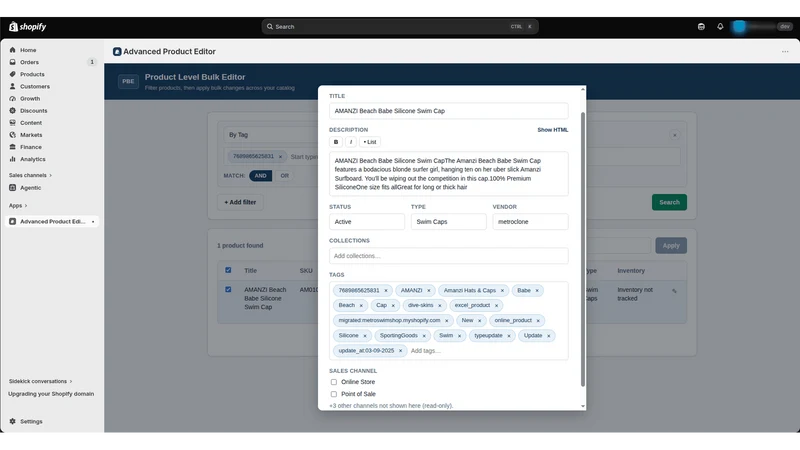Screen dimensions: 800x450
Task: Click the top Search bar
Action: [400, 27]
